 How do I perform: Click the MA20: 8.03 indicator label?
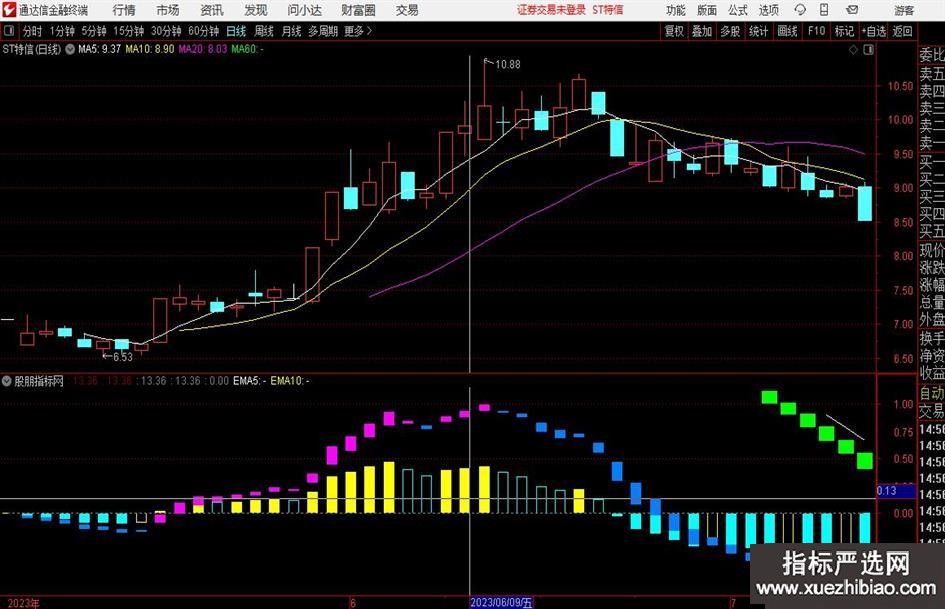[203, 49]
